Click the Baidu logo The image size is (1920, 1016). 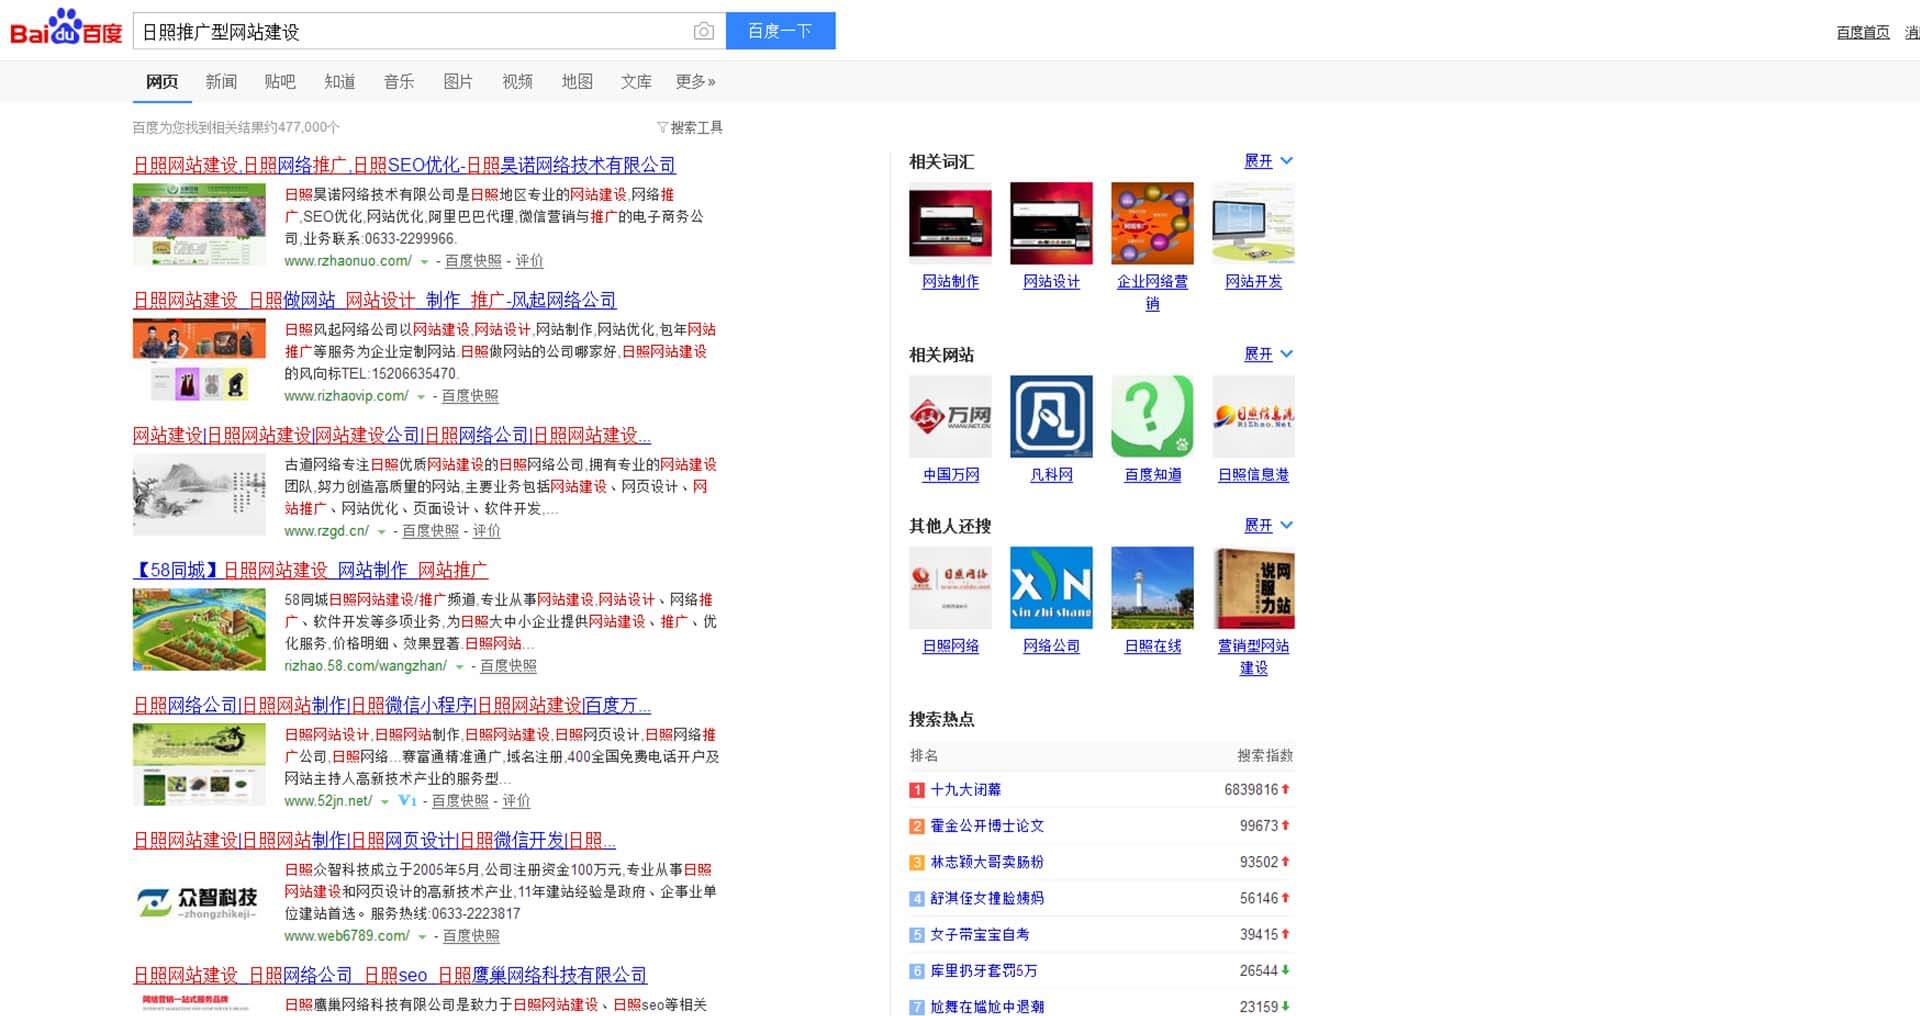tap(66, 29)
